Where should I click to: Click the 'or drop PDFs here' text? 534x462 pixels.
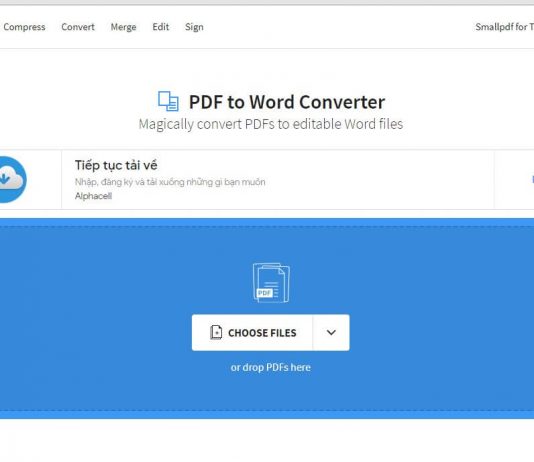click(271, 367)
